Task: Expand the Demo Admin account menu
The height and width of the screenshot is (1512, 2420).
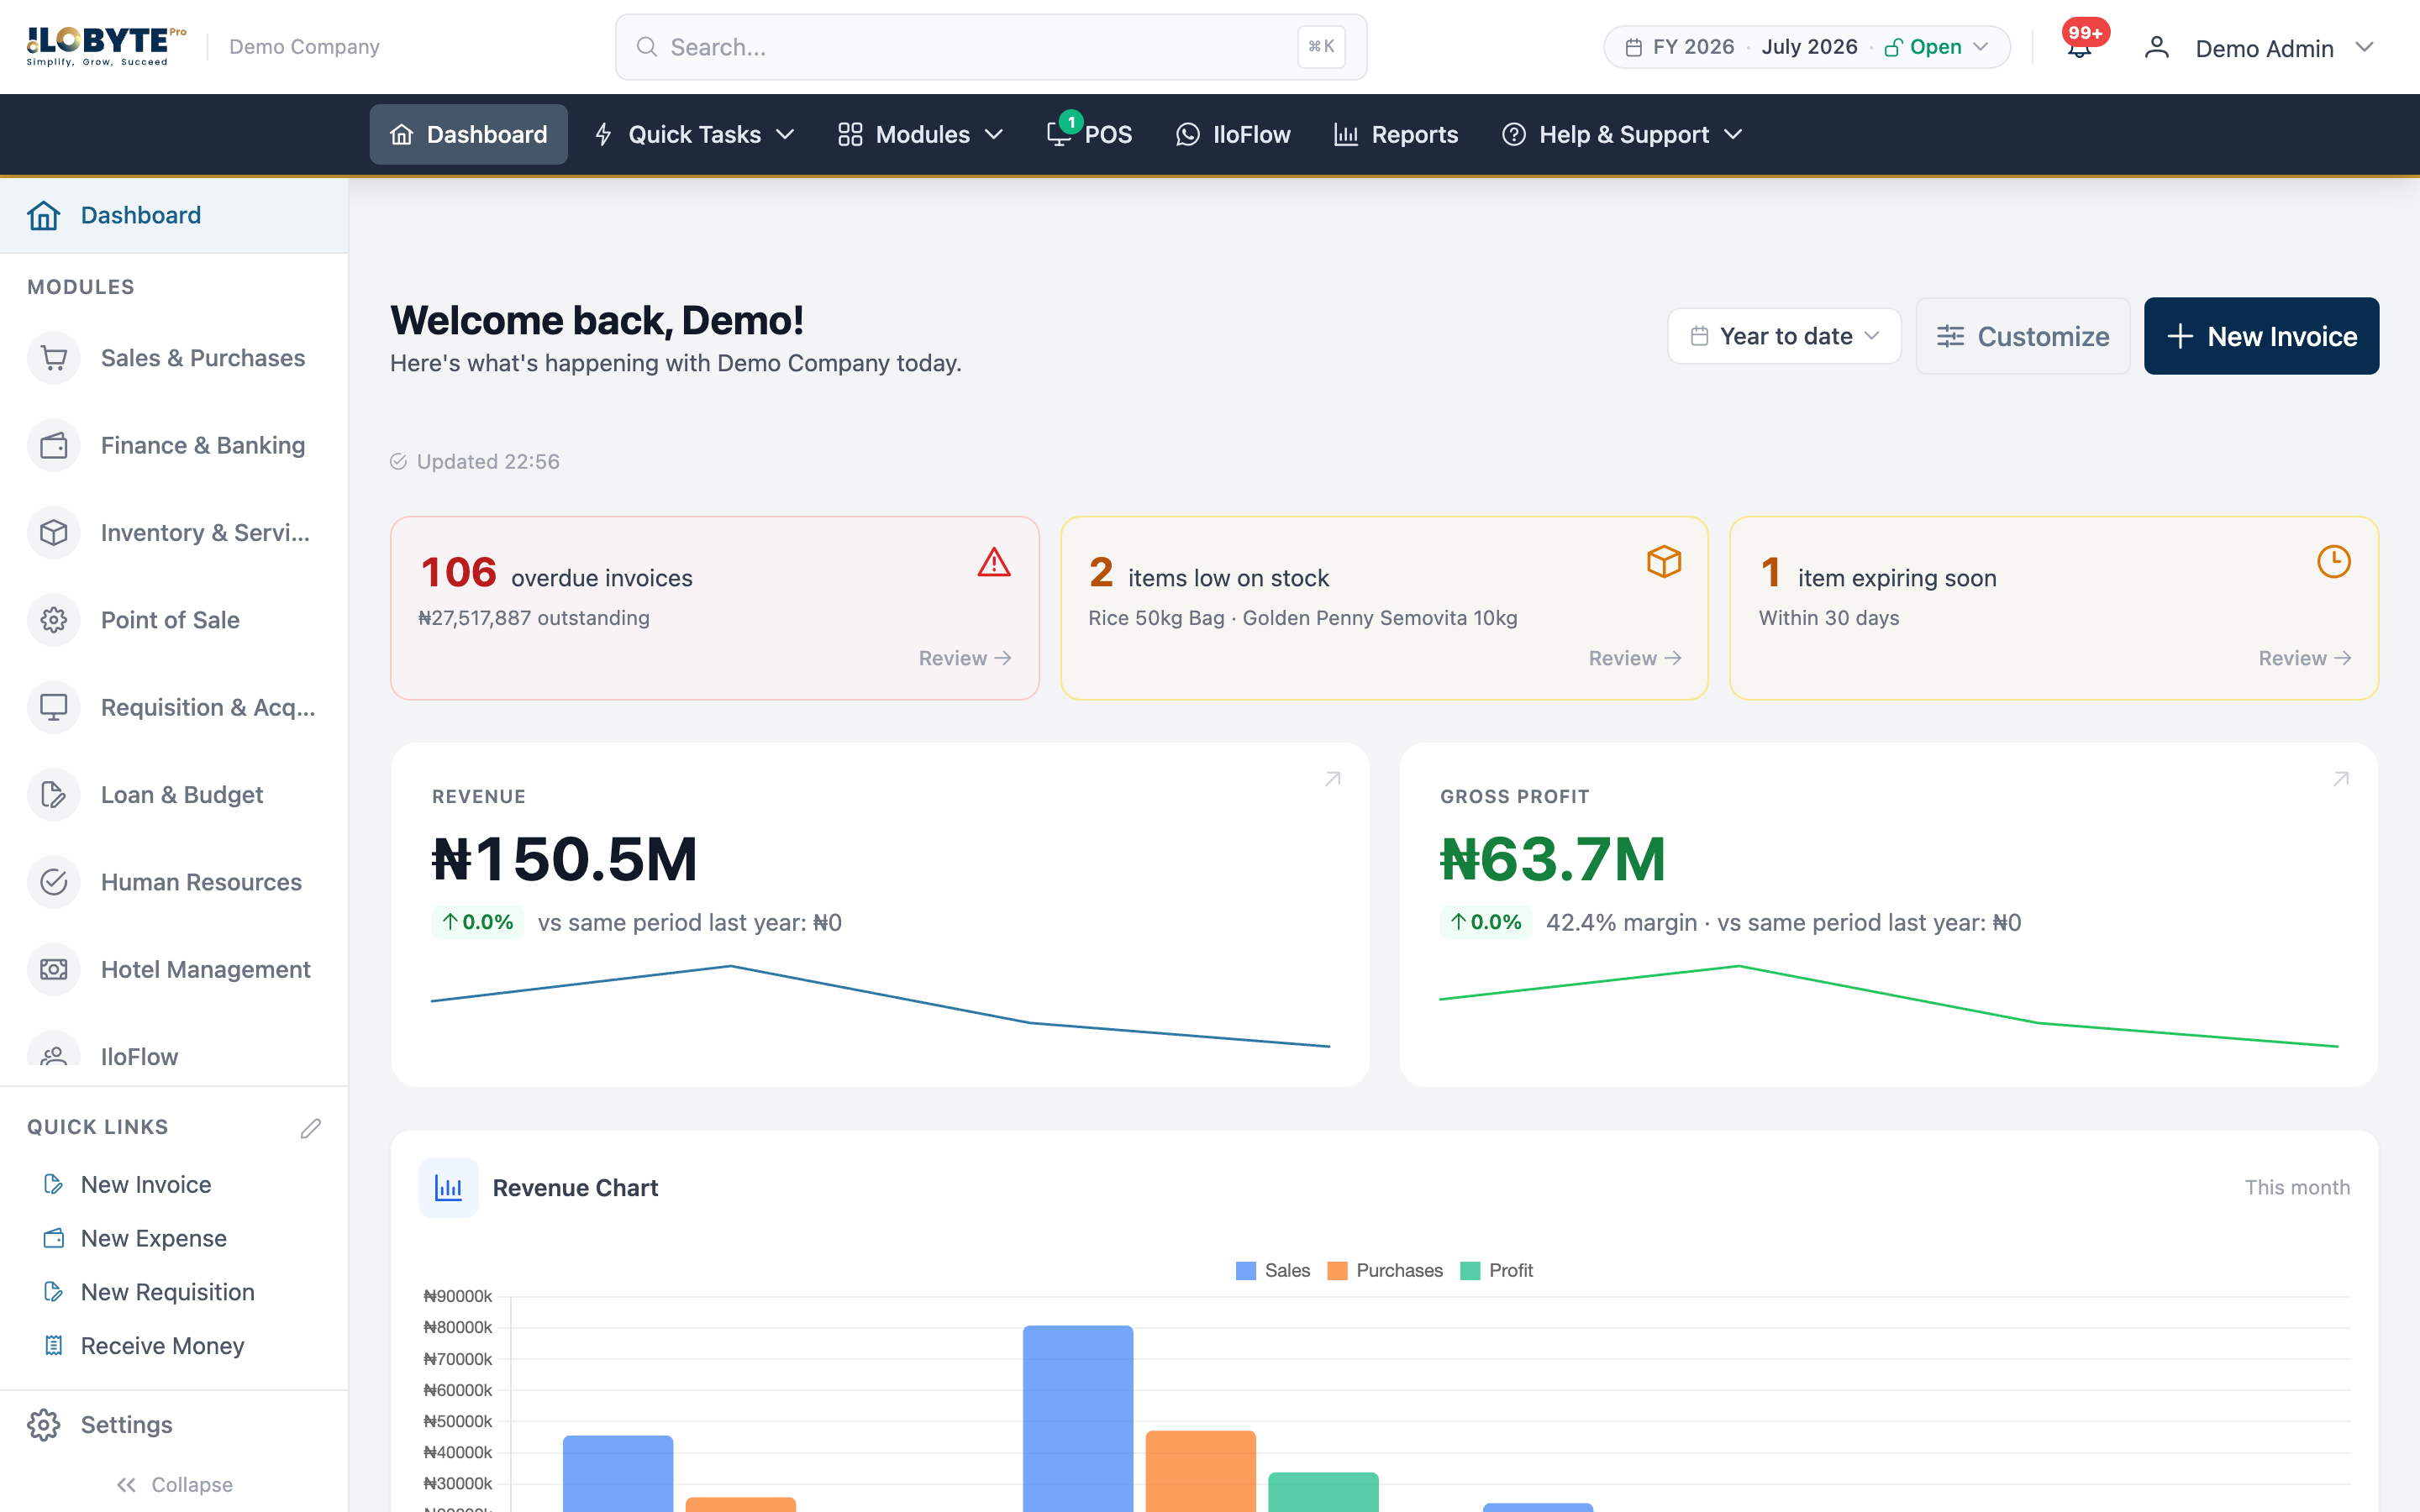Action: [x=2258, y=48]
